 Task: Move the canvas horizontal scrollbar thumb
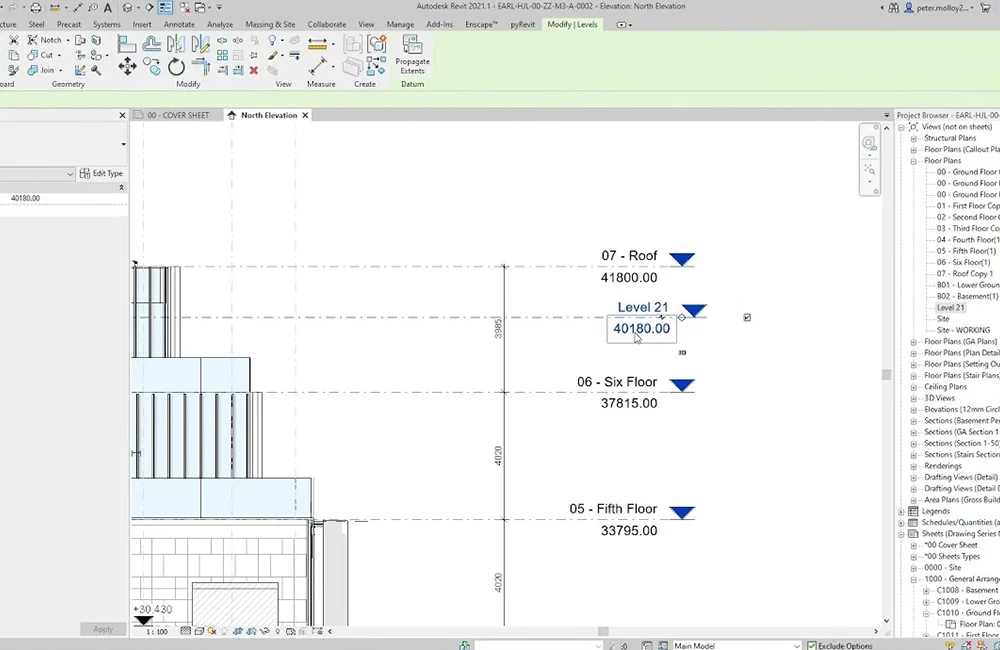click(x=603, y=632)
